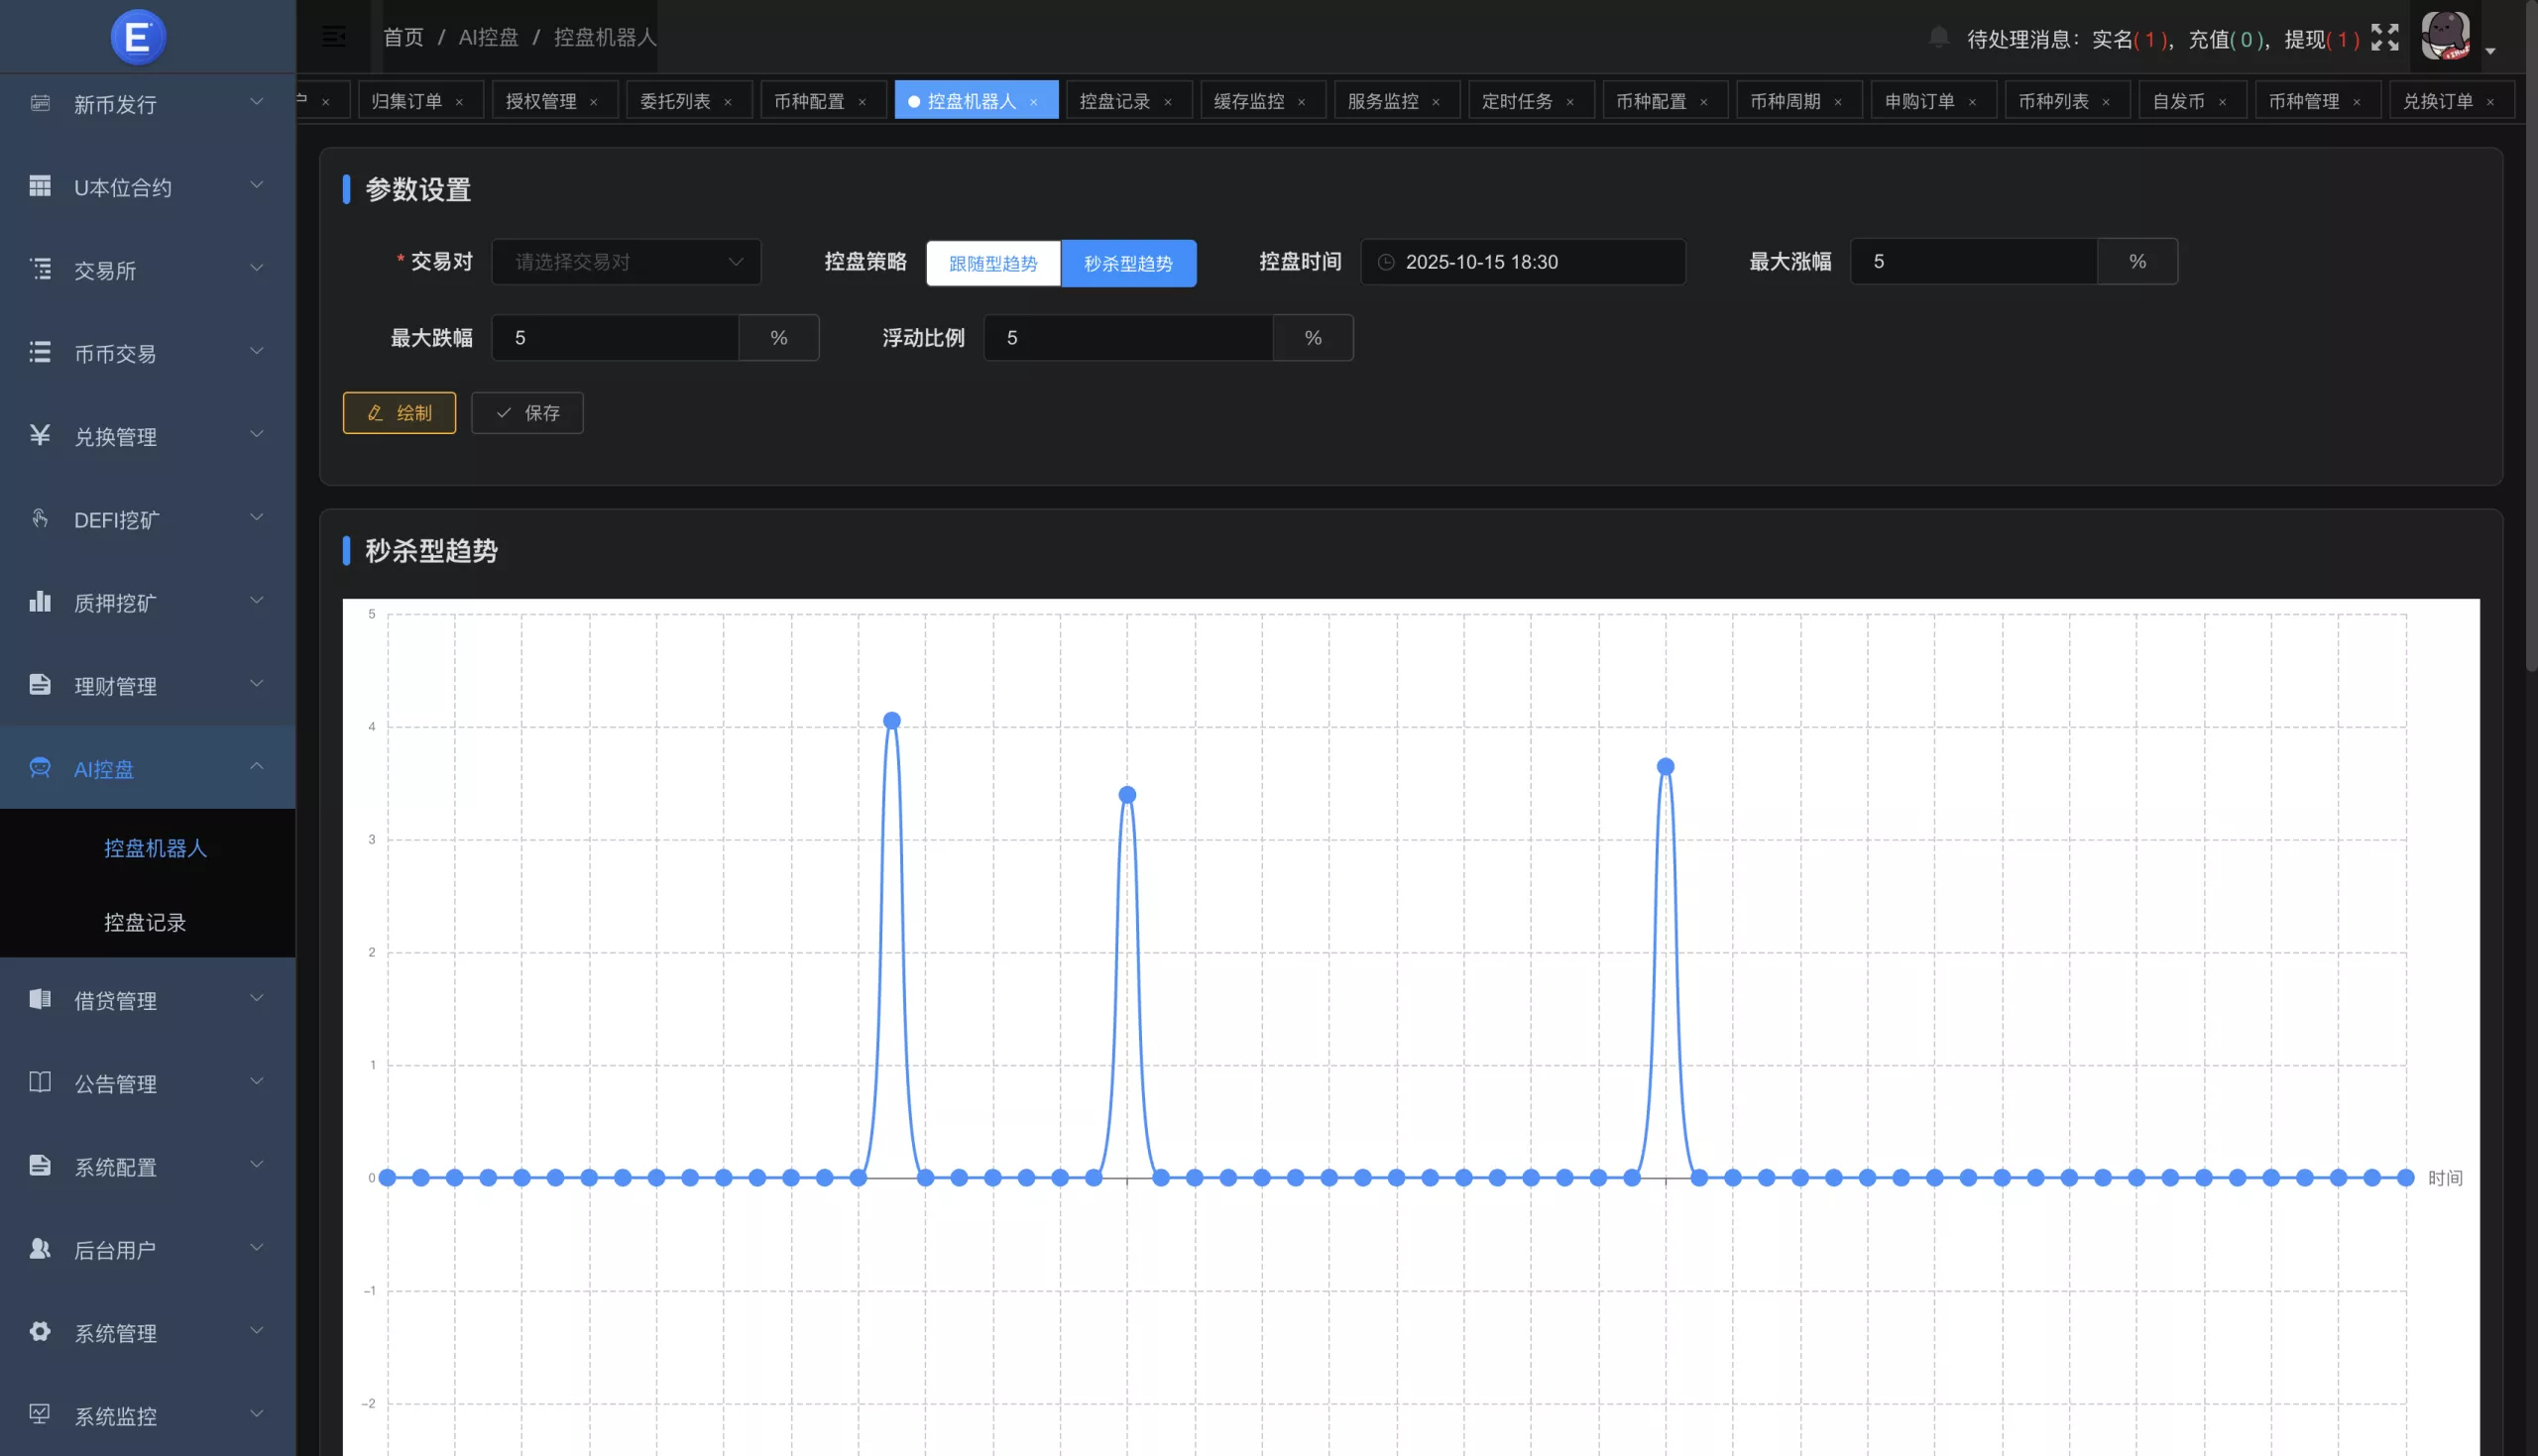Click the E logo icon

pyautogui.click(x=138, y=37)
